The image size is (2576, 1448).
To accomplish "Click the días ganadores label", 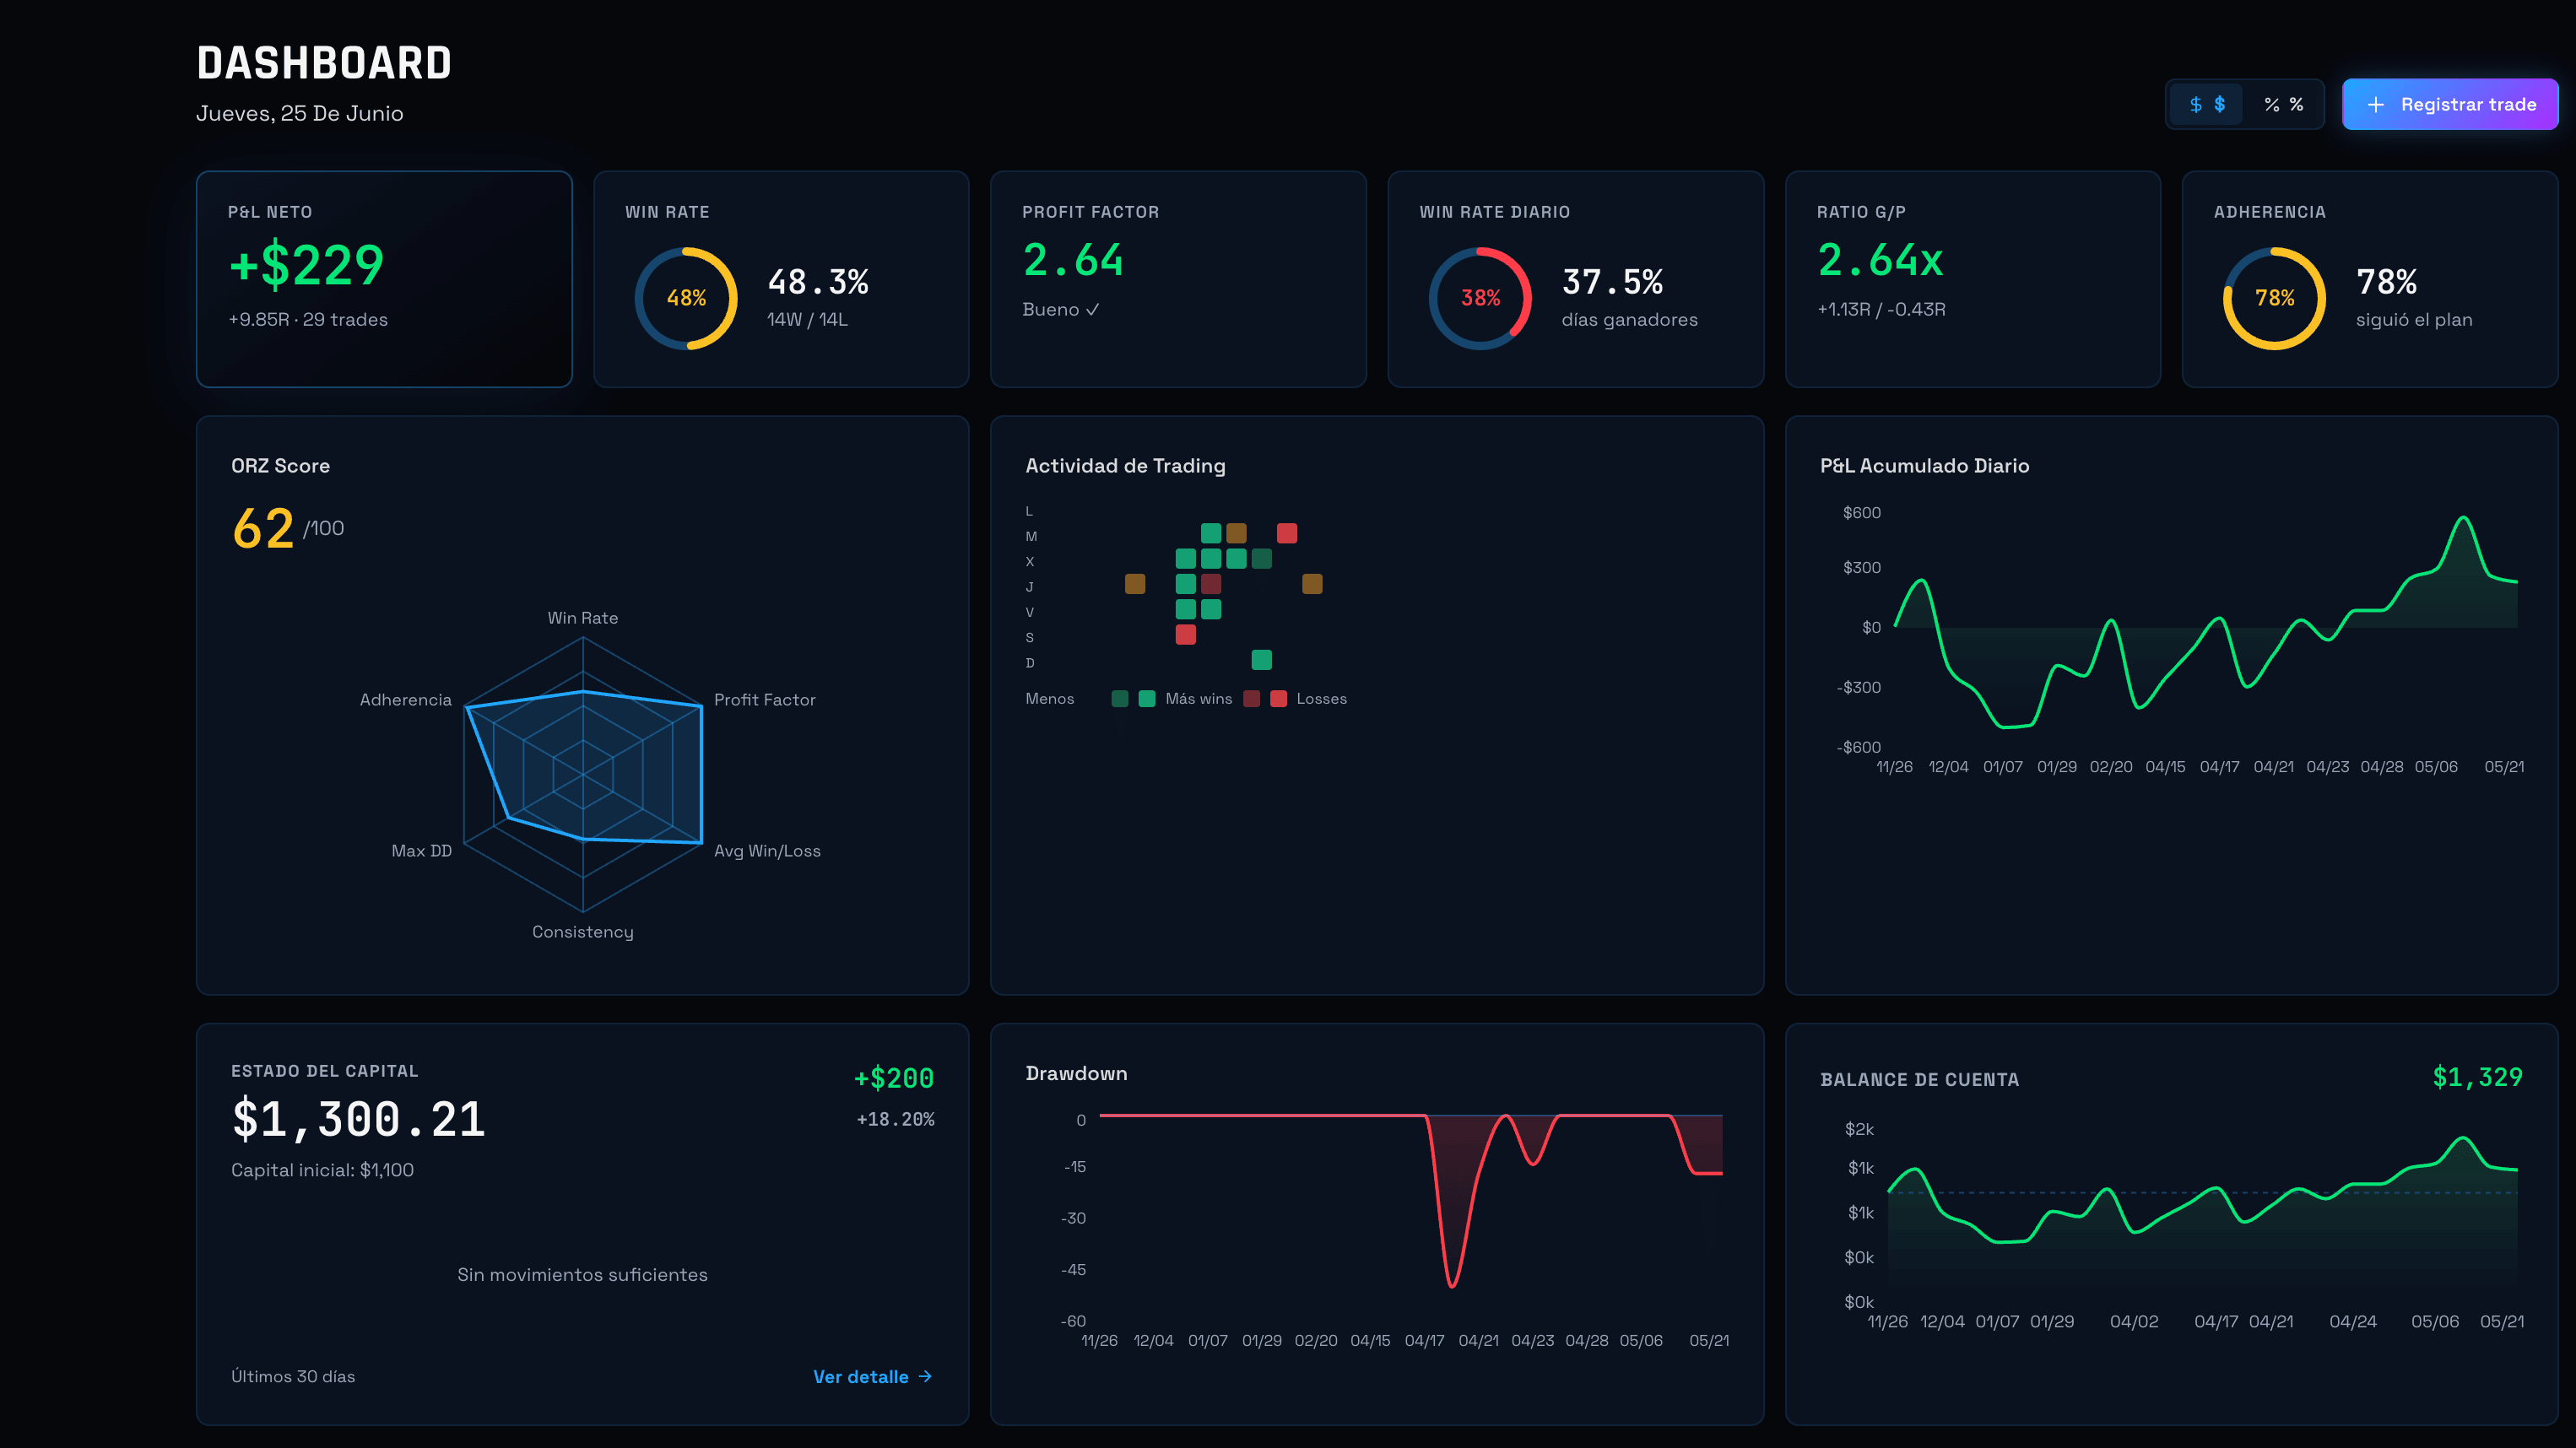I will coord(1630,320).
